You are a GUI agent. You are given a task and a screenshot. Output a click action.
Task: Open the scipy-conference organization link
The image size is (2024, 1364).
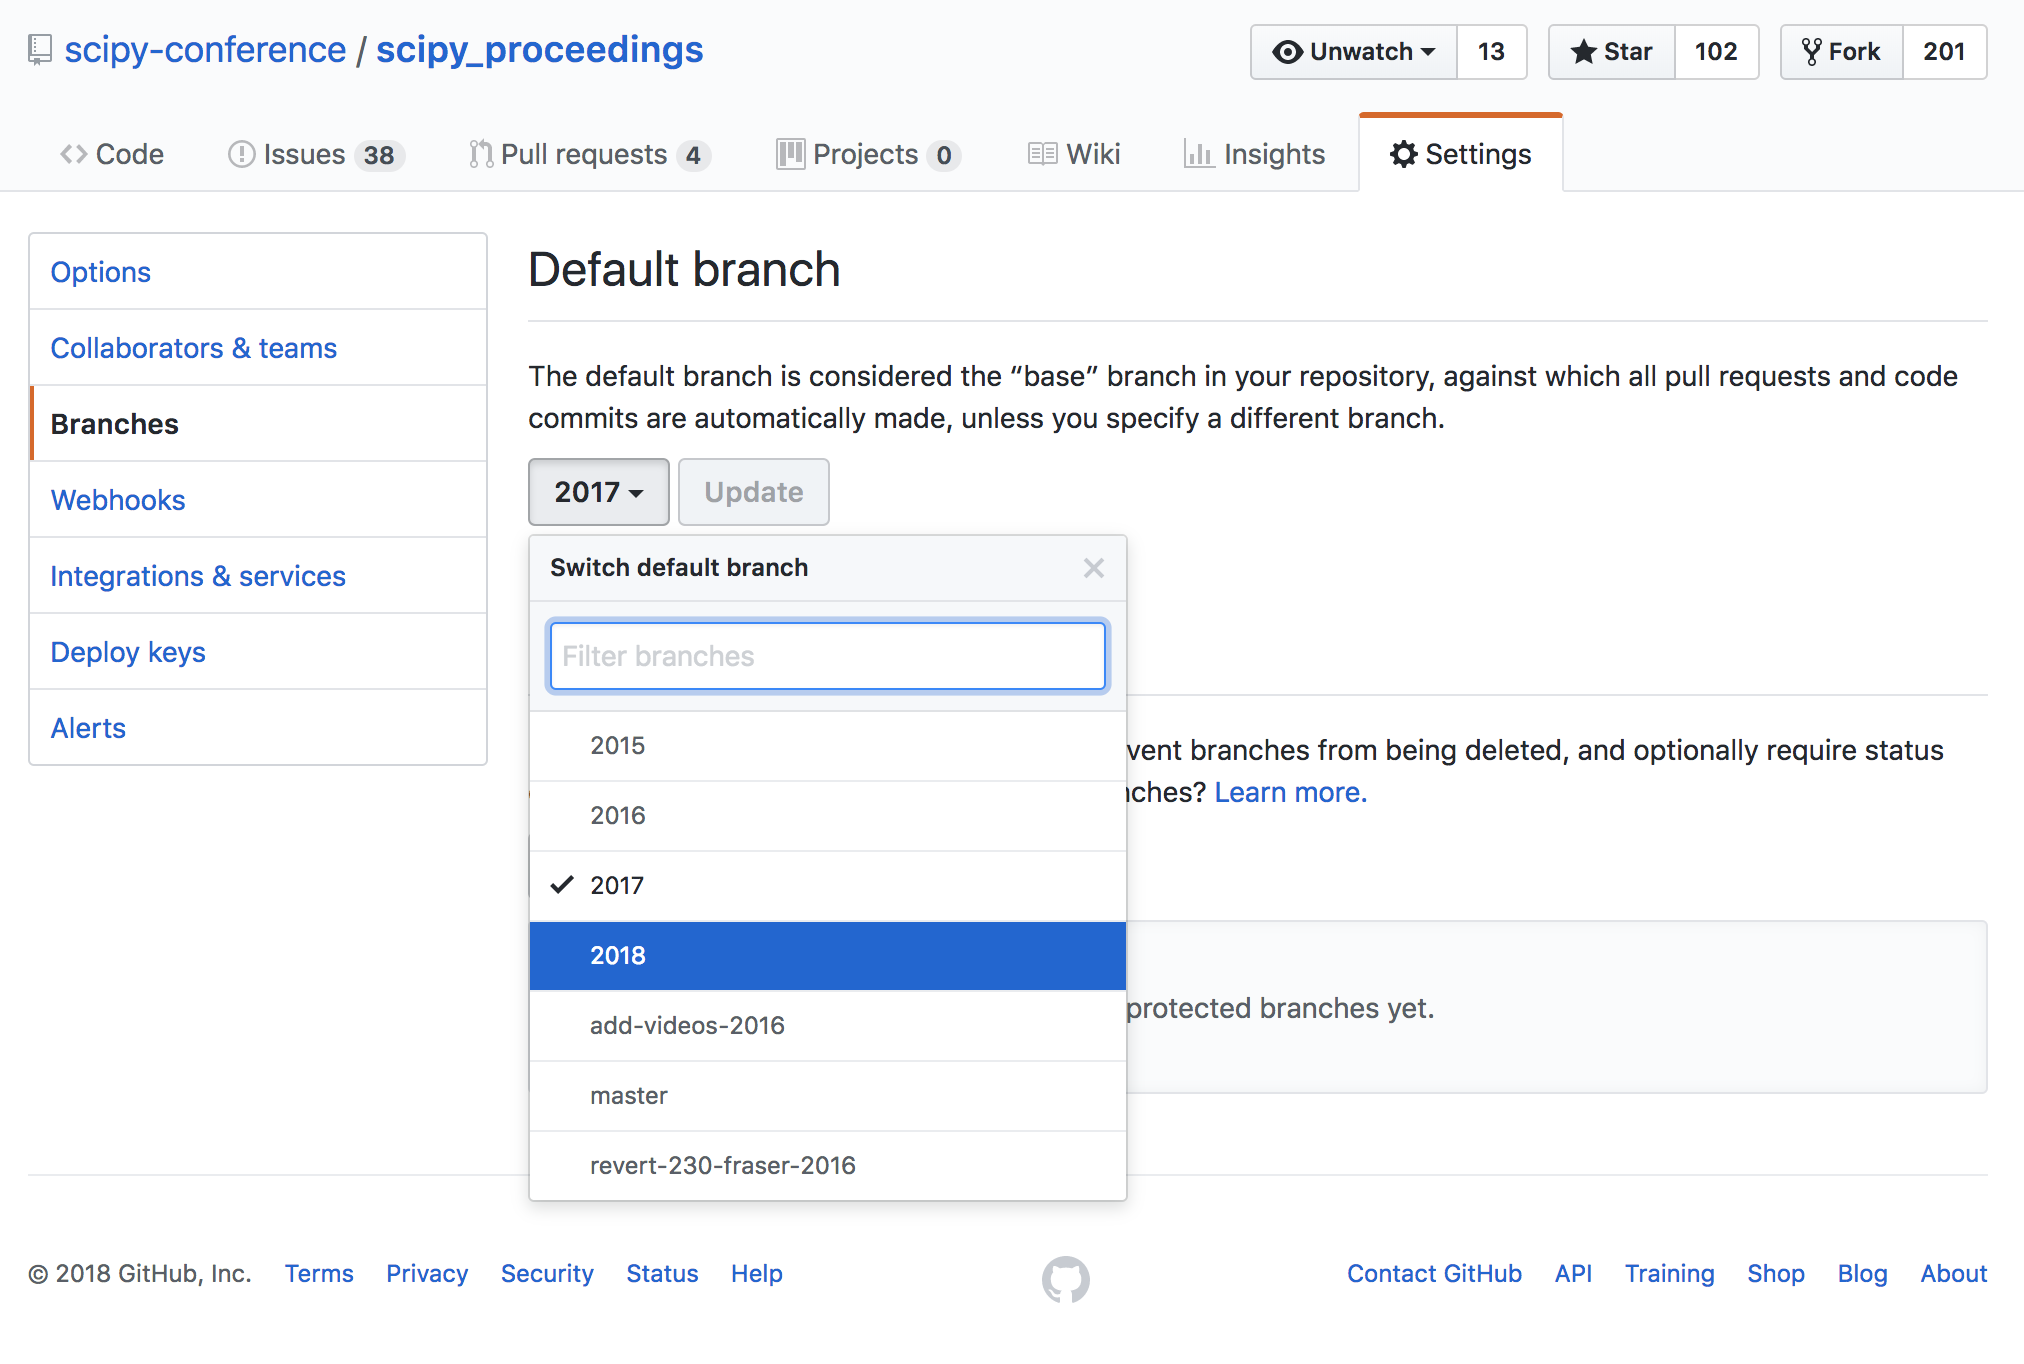coord(205,50)
